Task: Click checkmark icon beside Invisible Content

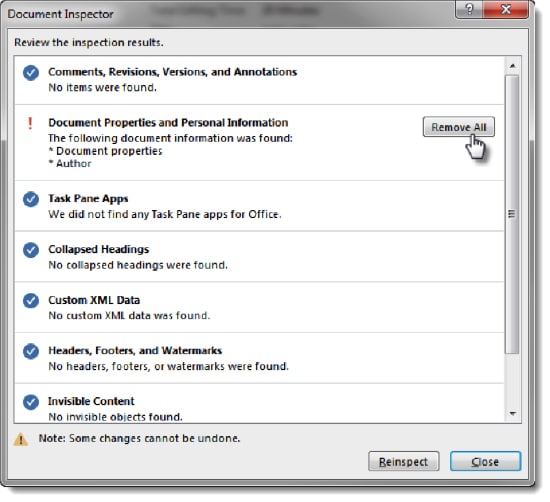Action: (31, 402)
